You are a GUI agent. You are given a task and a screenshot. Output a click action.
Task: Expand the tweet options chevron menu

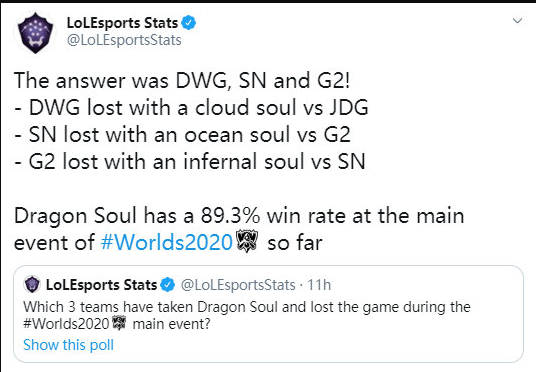(517, 21)
